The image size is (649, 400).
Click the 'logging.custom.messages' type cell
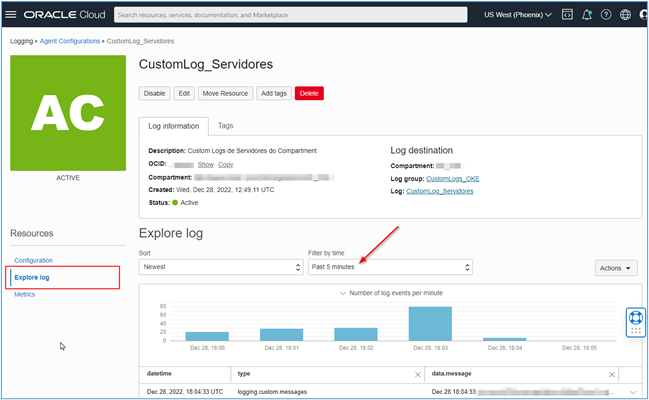point(272,392)
